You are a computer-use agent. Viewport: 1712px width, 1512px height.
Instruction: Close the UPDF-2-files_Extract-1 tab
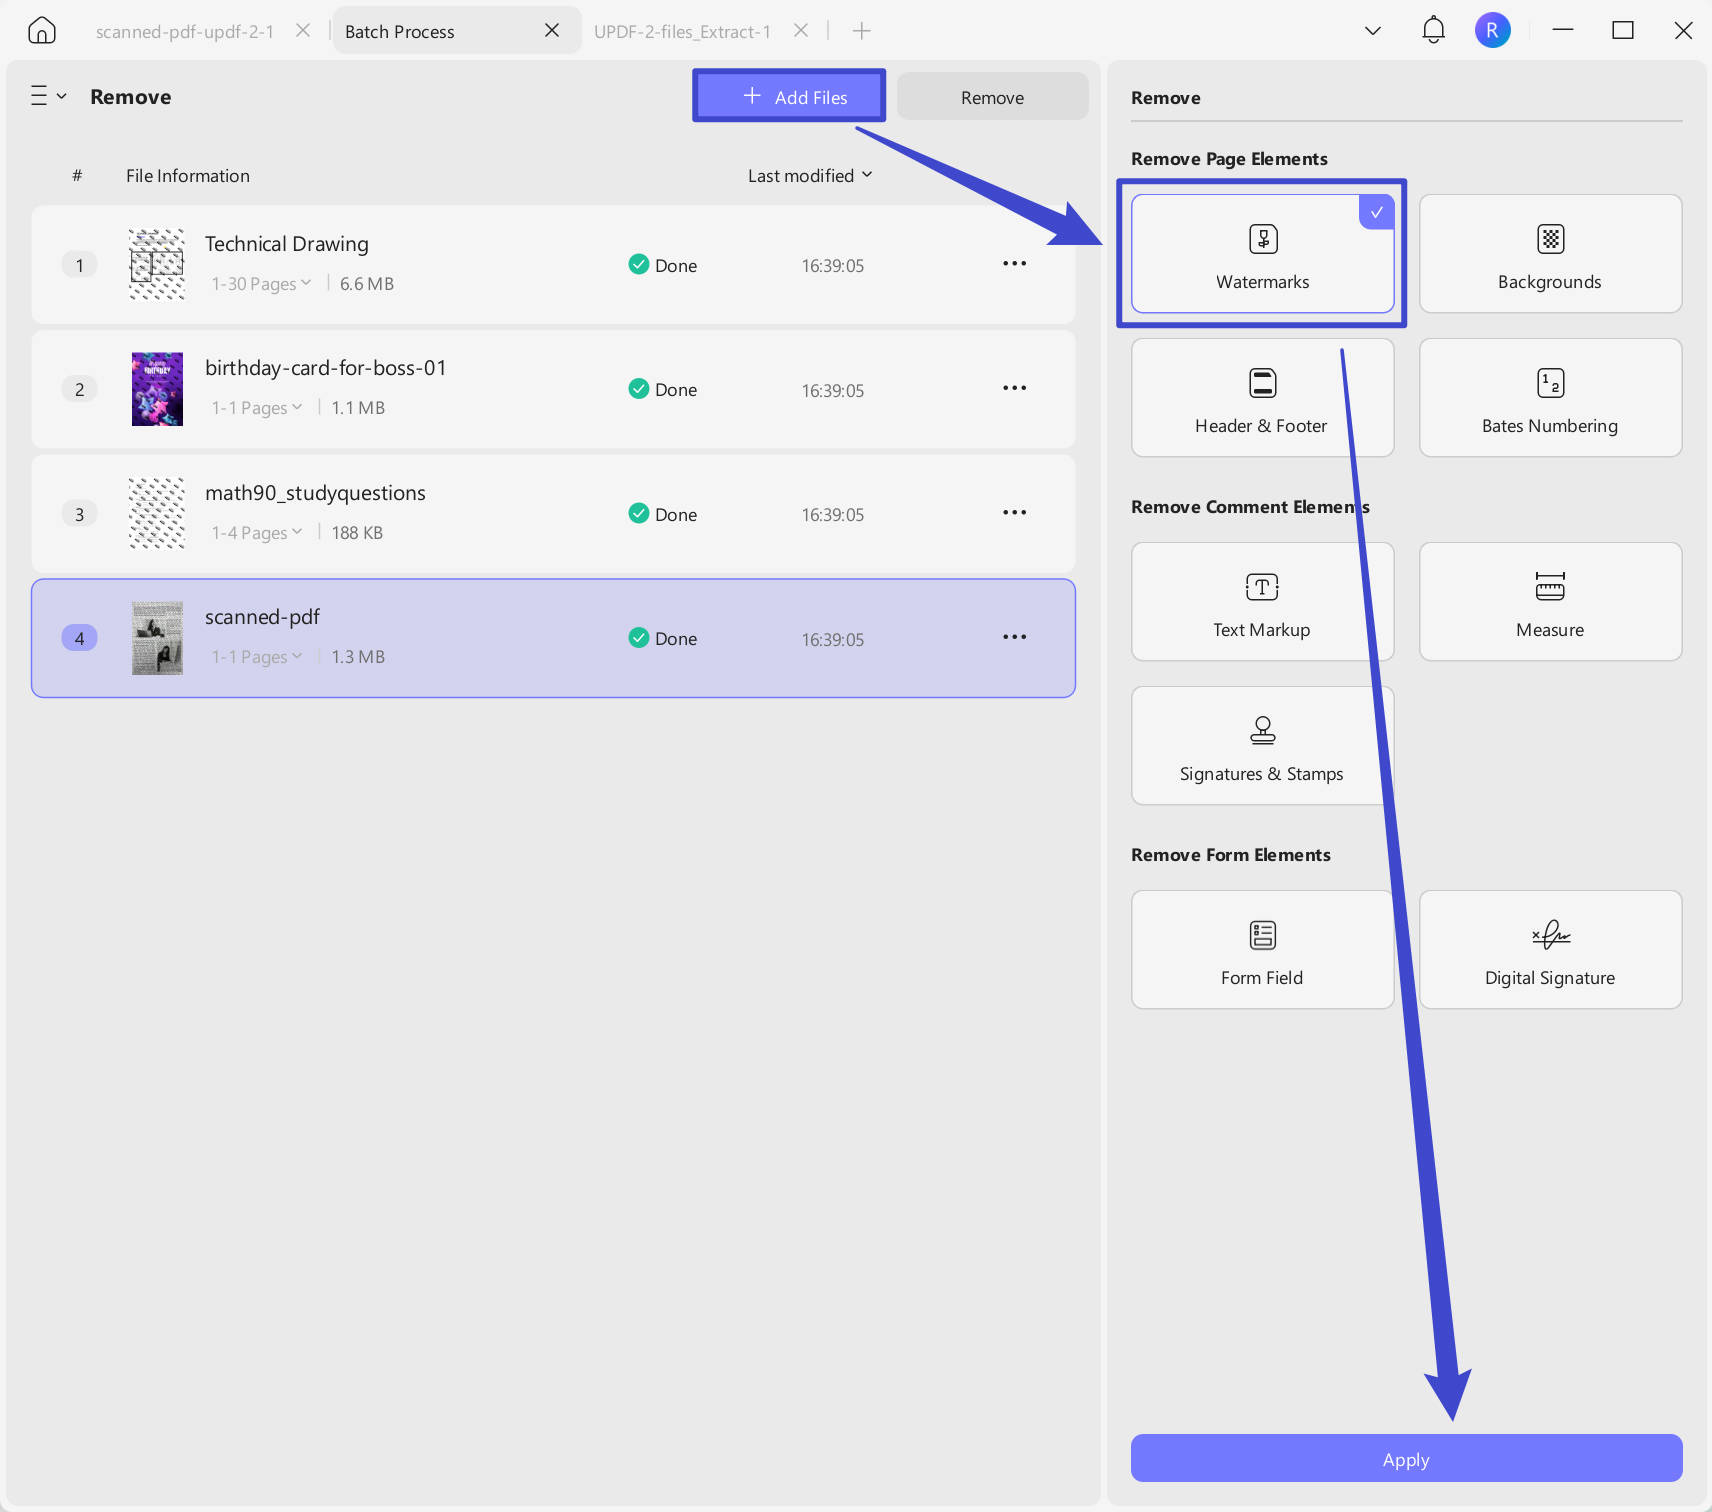[x=801, y=31]
